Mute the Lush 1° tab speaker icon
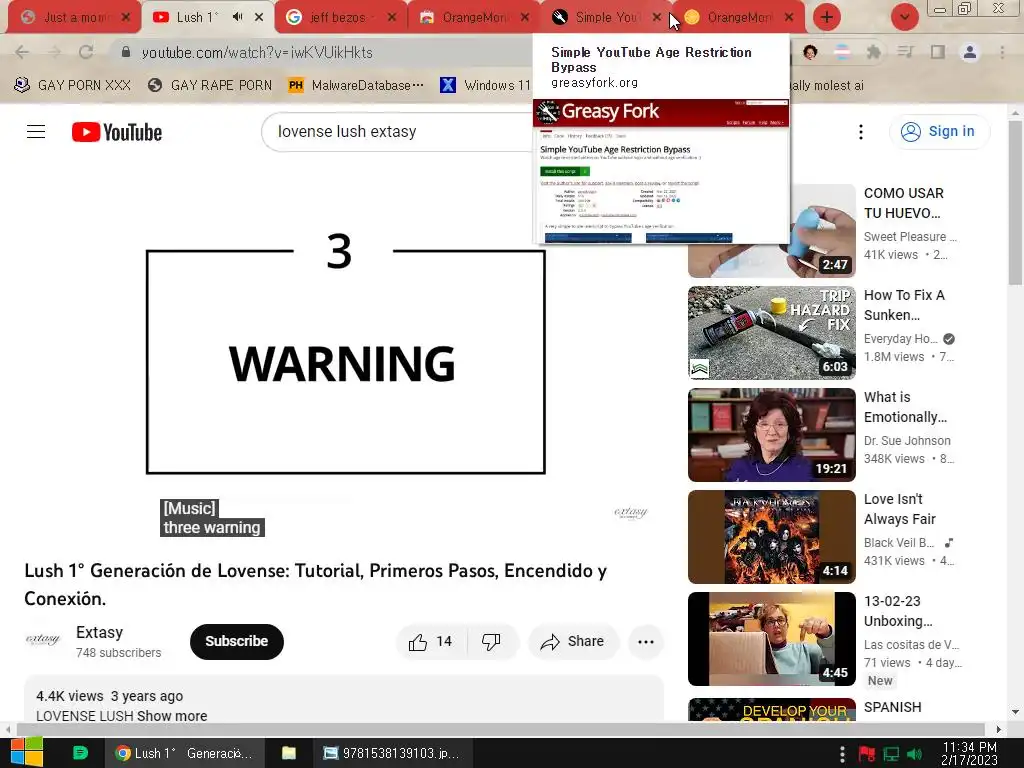1024x768 pixels. [238, 17]
